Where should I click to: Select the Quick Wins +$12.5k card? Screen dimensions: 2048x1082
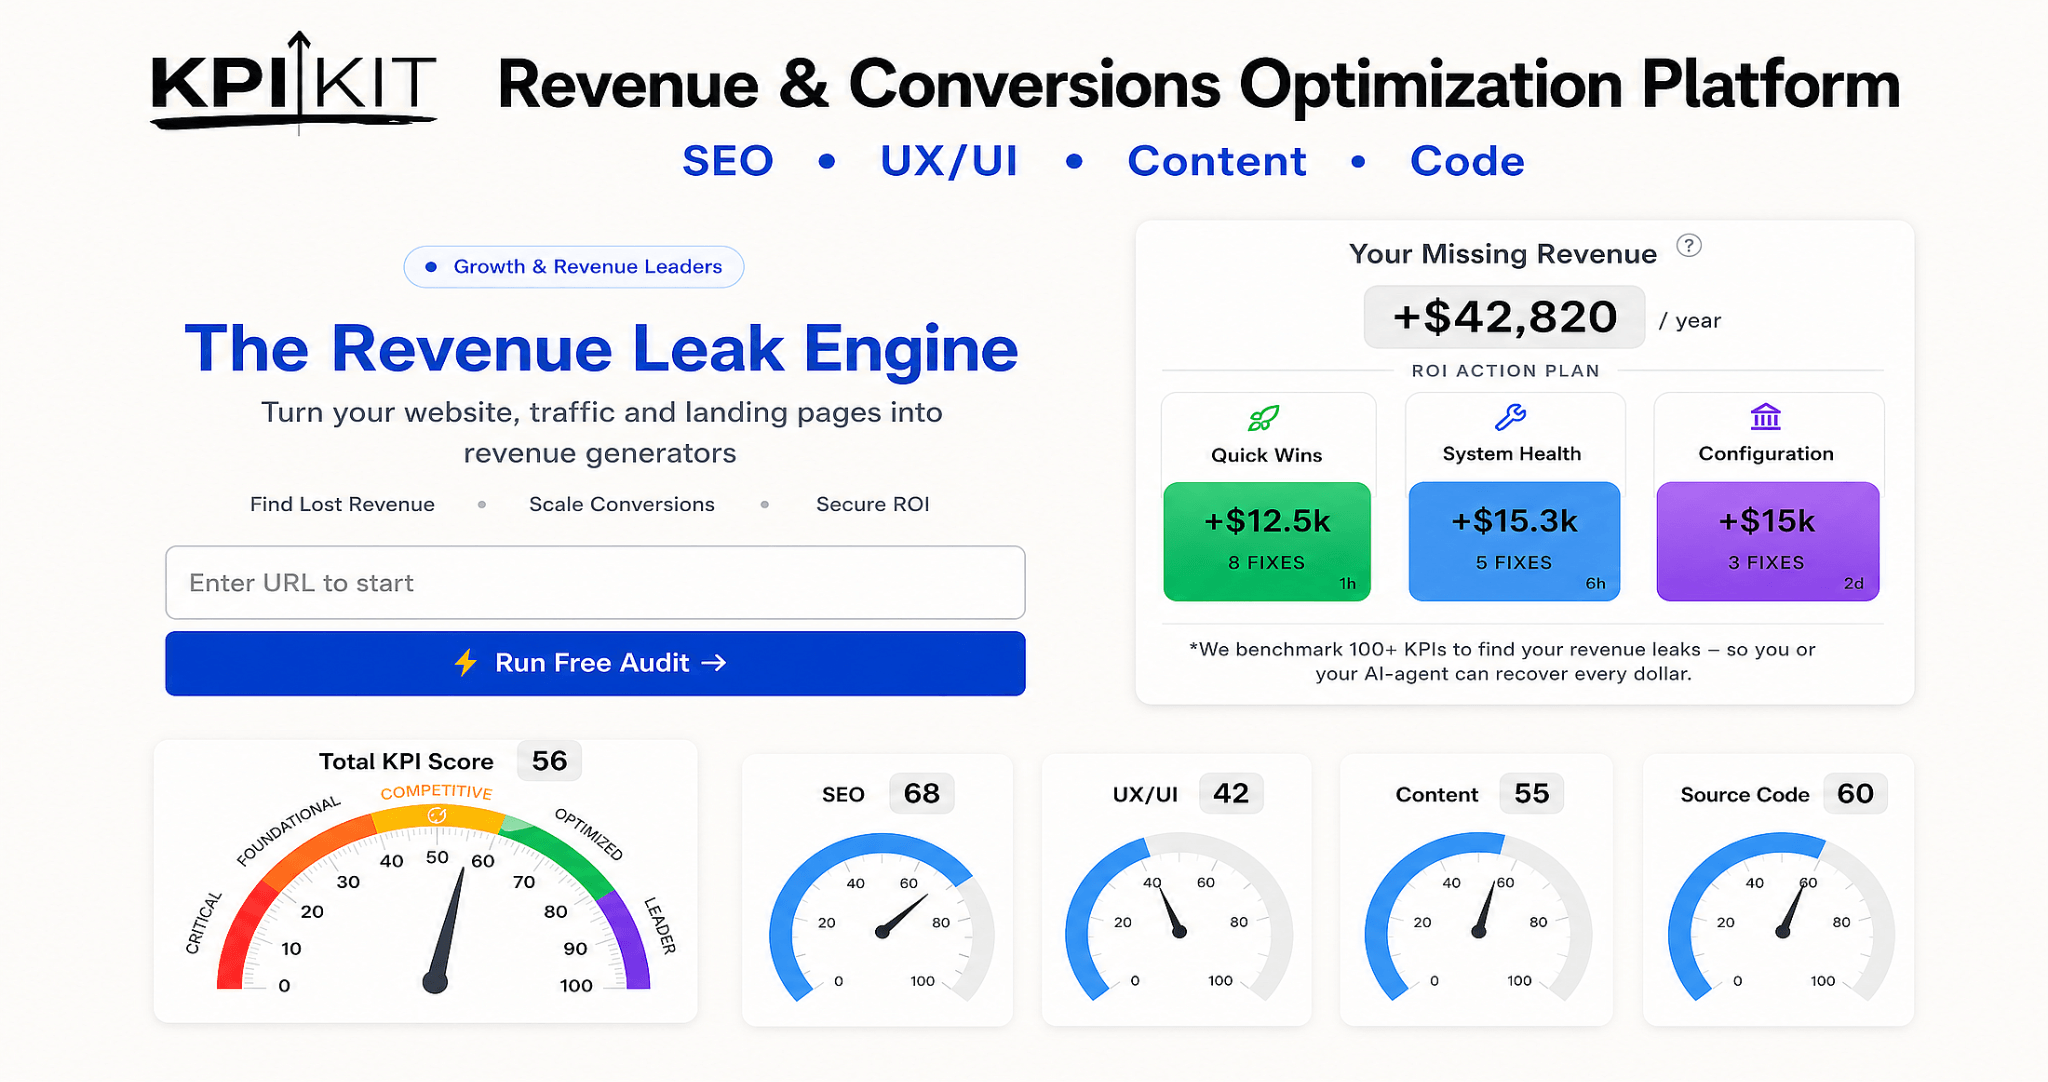1267,541
